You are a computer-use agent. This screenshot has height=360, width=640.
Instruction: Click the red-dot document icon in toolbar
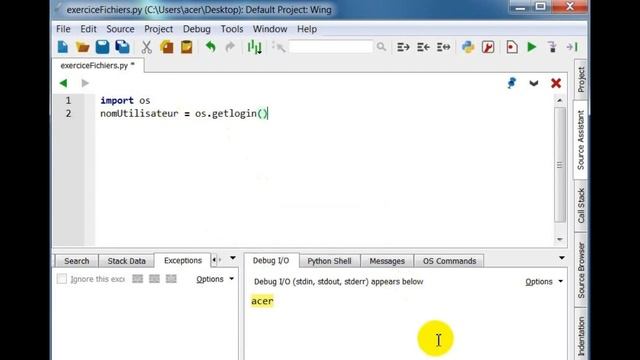tap(512, 47)
